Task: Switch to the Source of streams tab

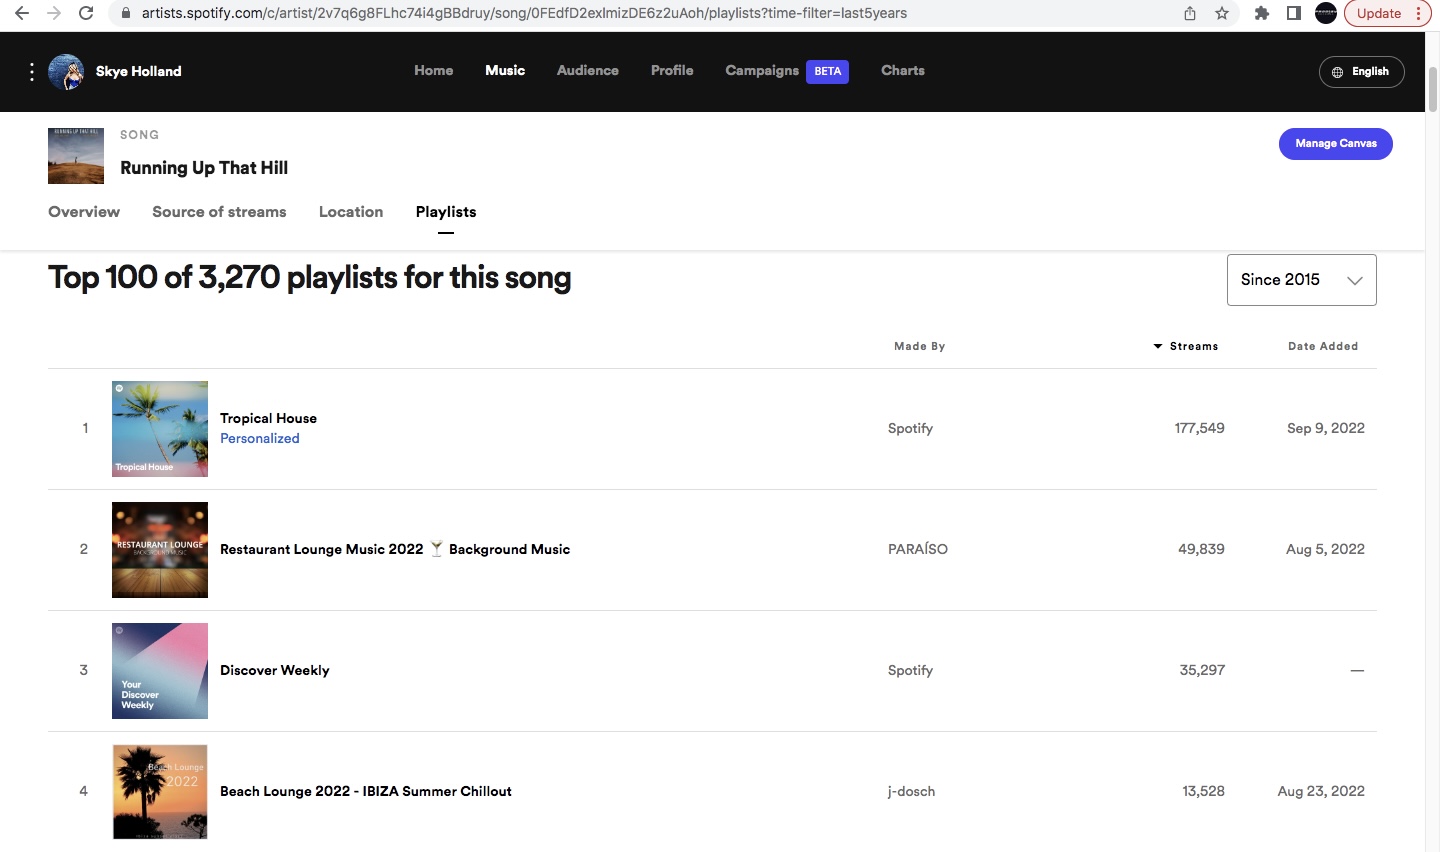Action: tap(219, 212)
